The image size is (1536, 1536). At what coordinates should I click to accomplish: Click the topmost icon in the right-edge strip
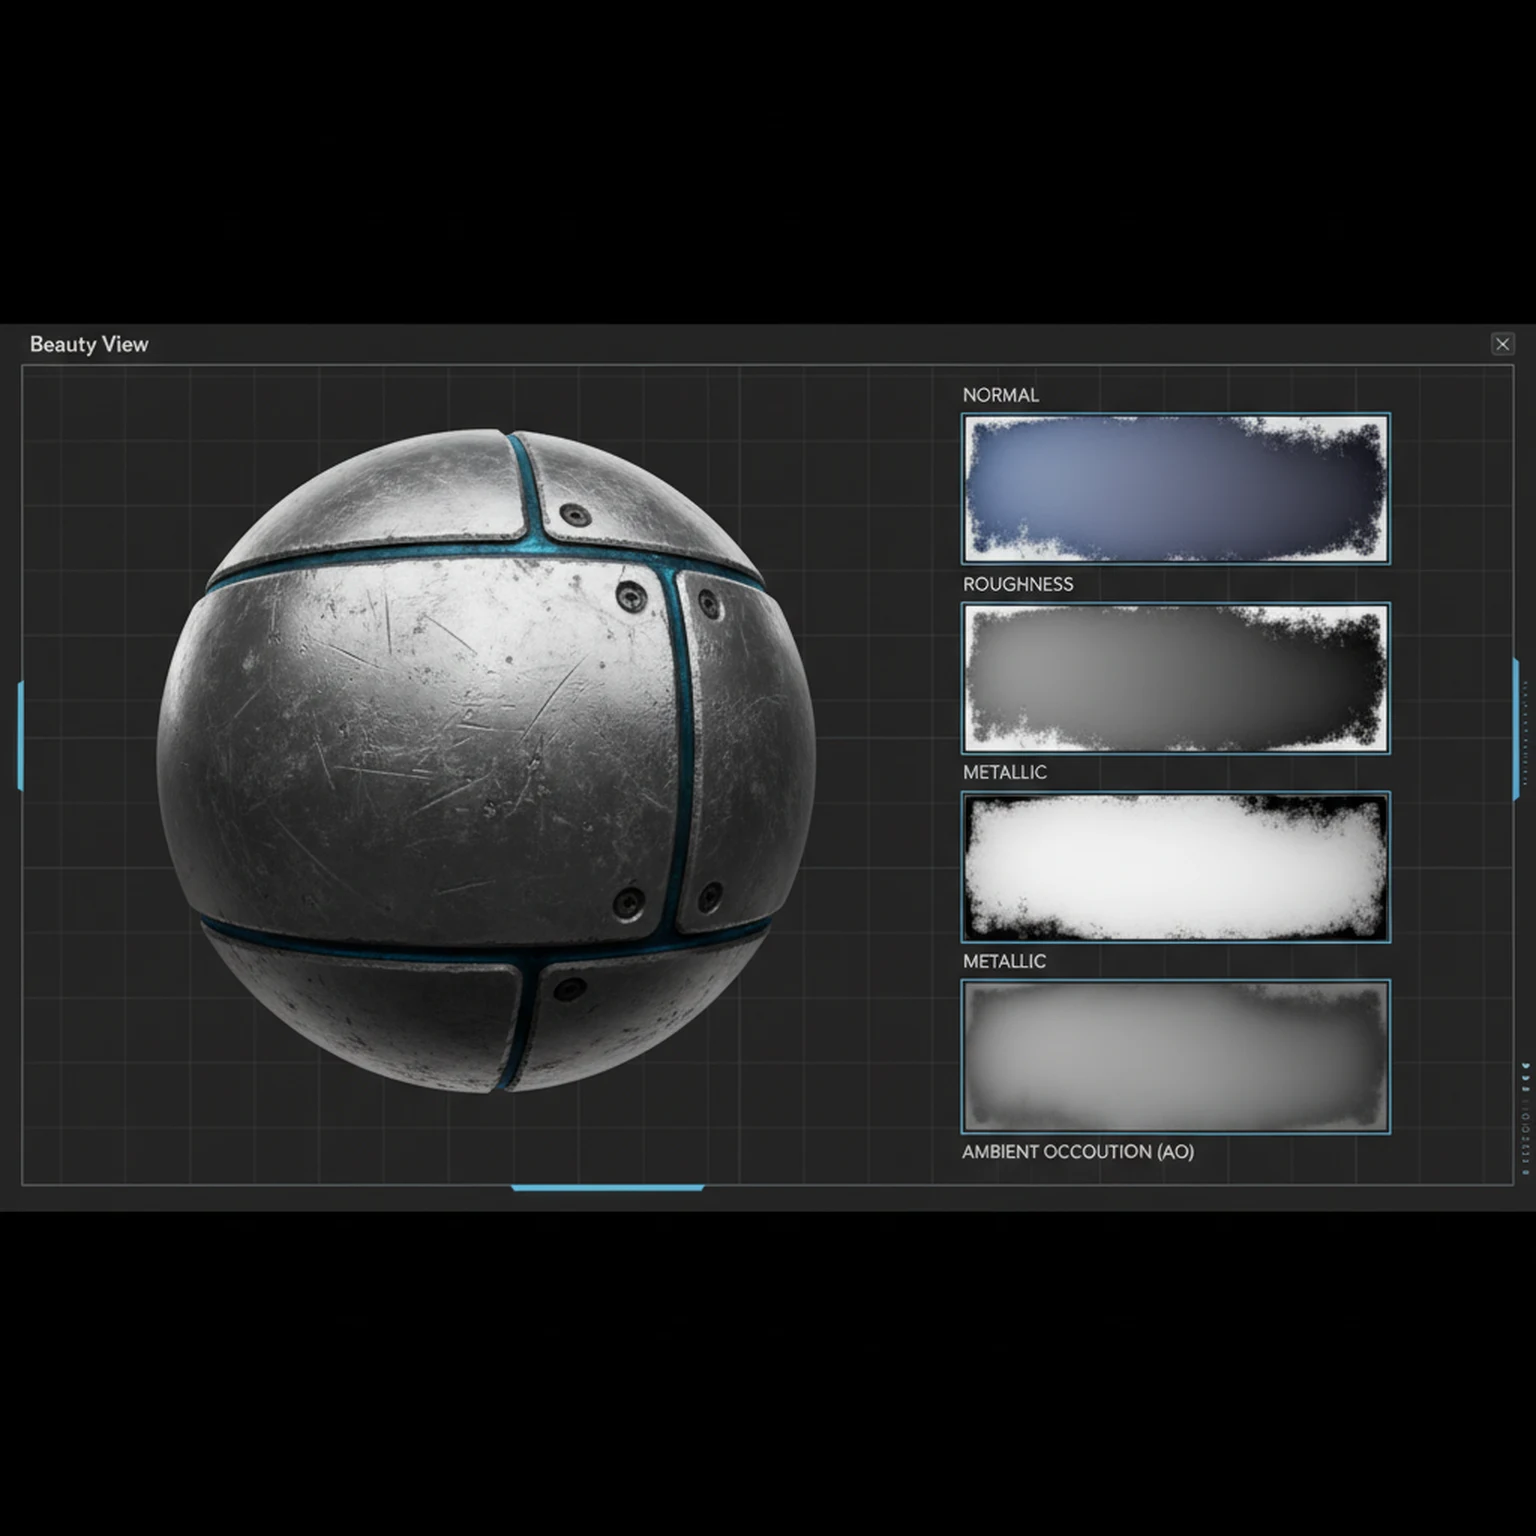point(1524,1066)
